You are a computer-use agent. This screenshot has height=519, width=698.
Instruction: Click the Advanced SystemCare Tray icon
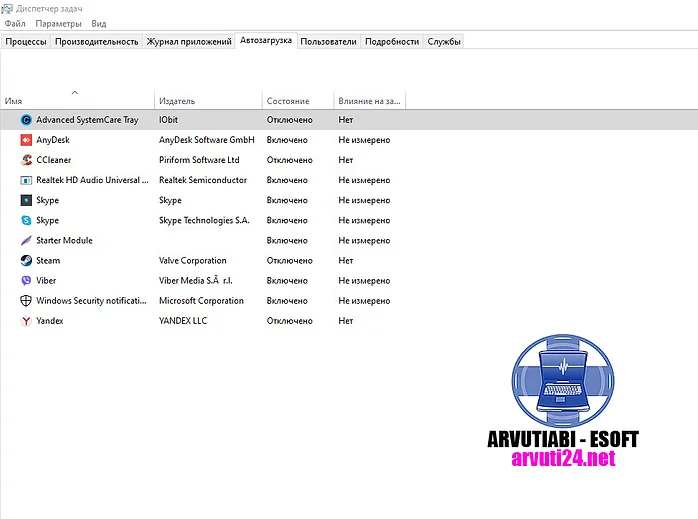[x=26, y=120]
